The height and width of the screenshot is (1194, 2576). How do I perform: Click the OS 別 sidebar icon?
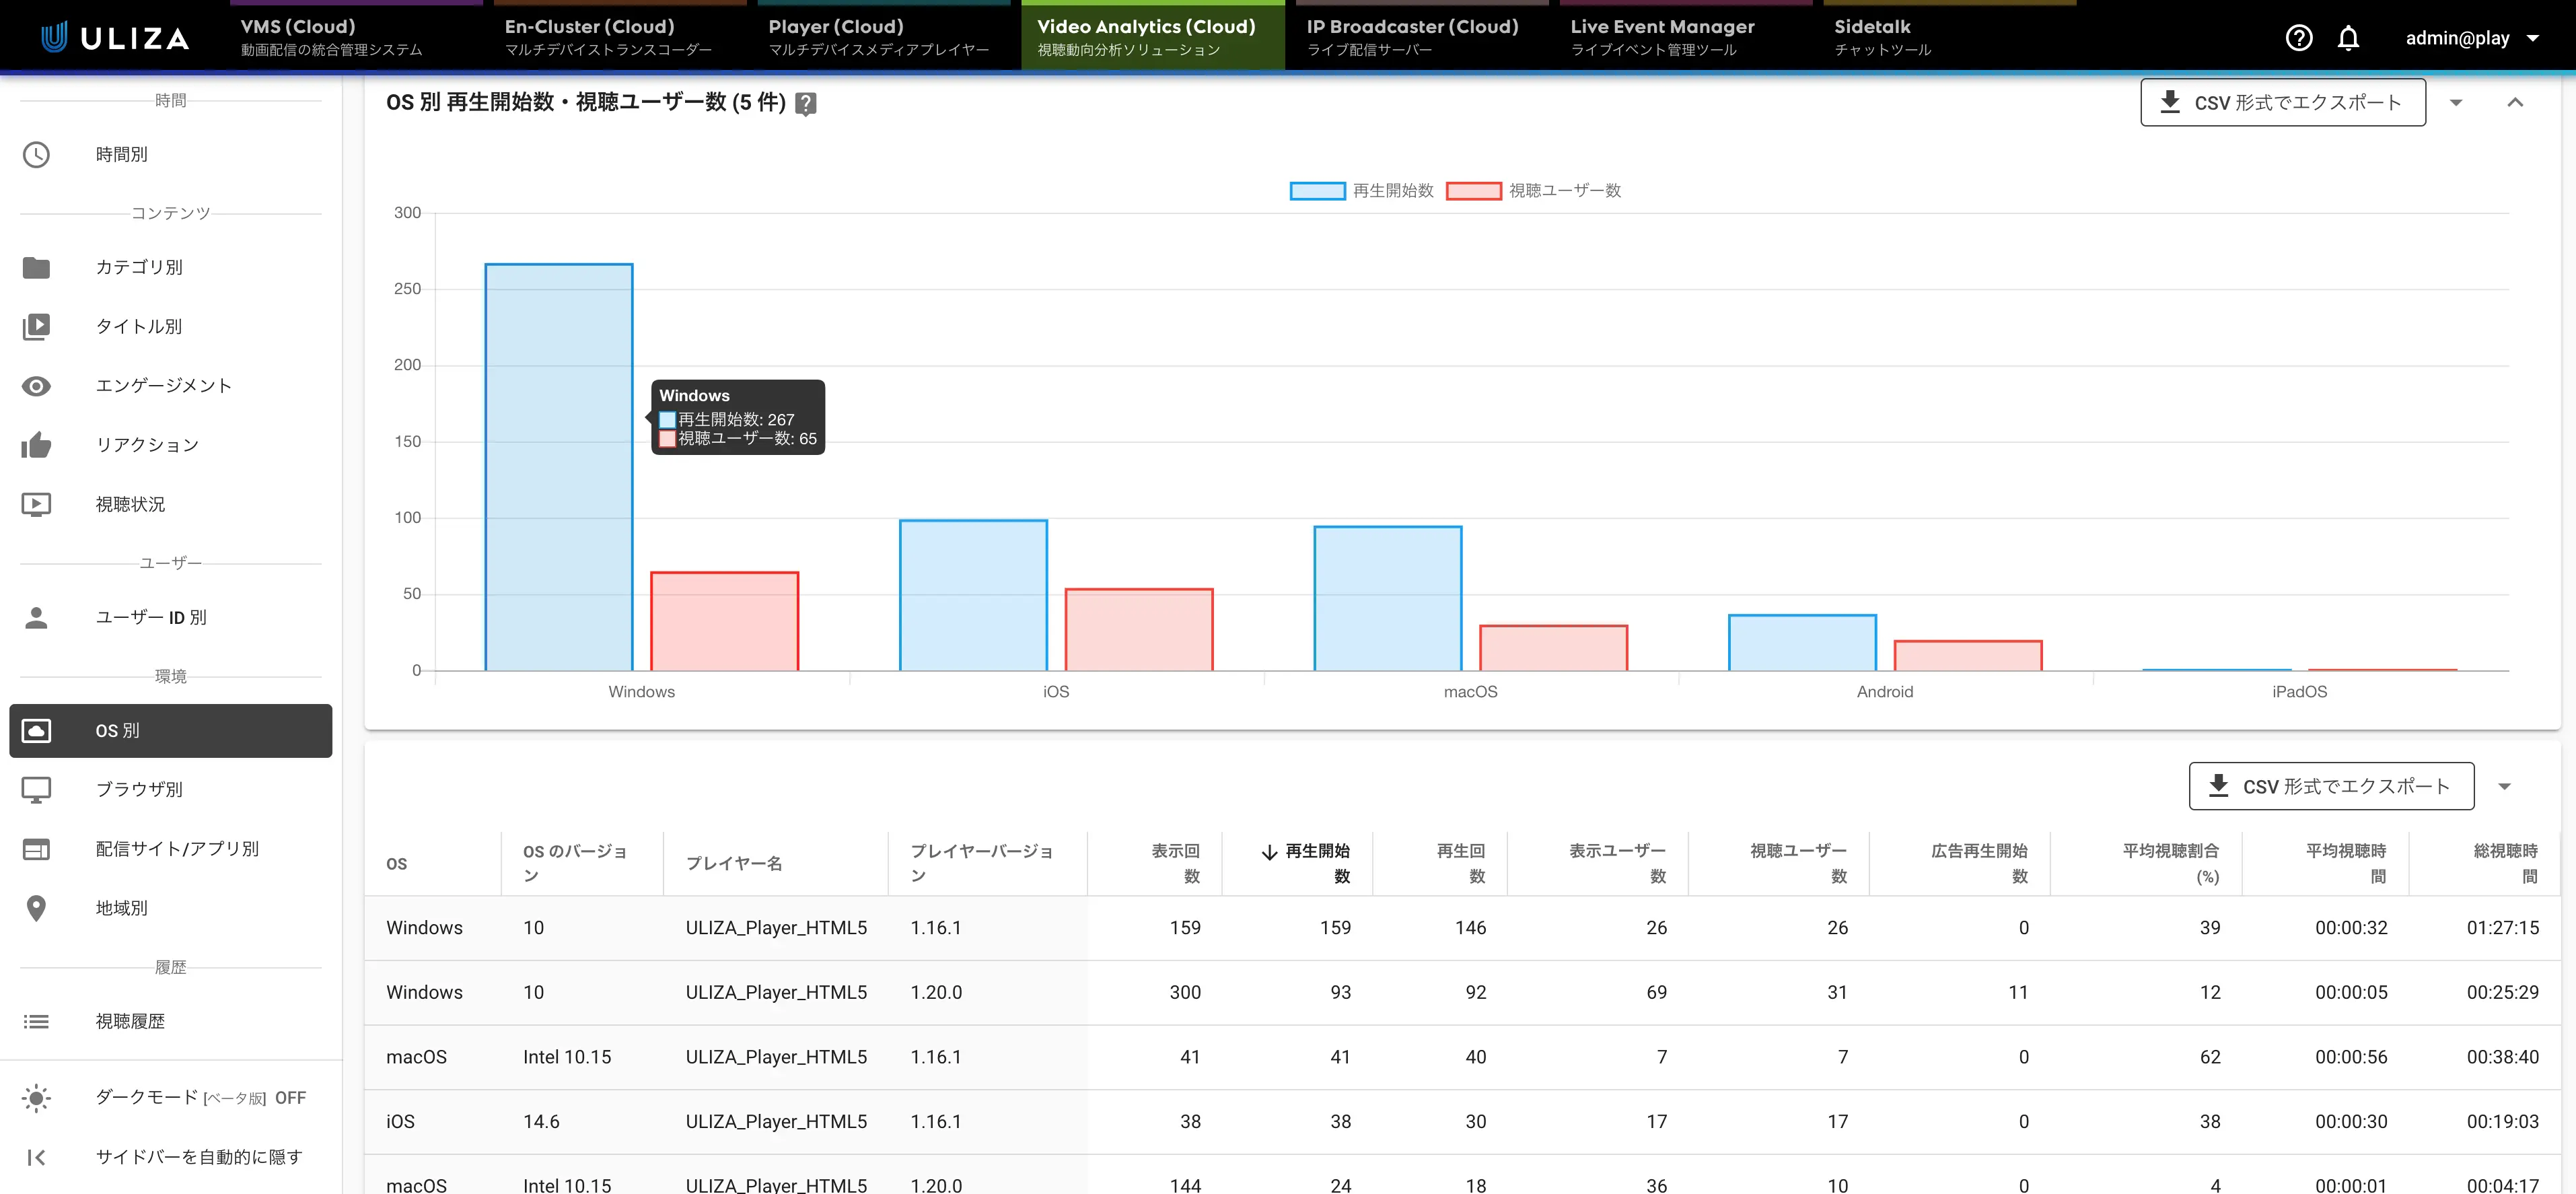36,731
